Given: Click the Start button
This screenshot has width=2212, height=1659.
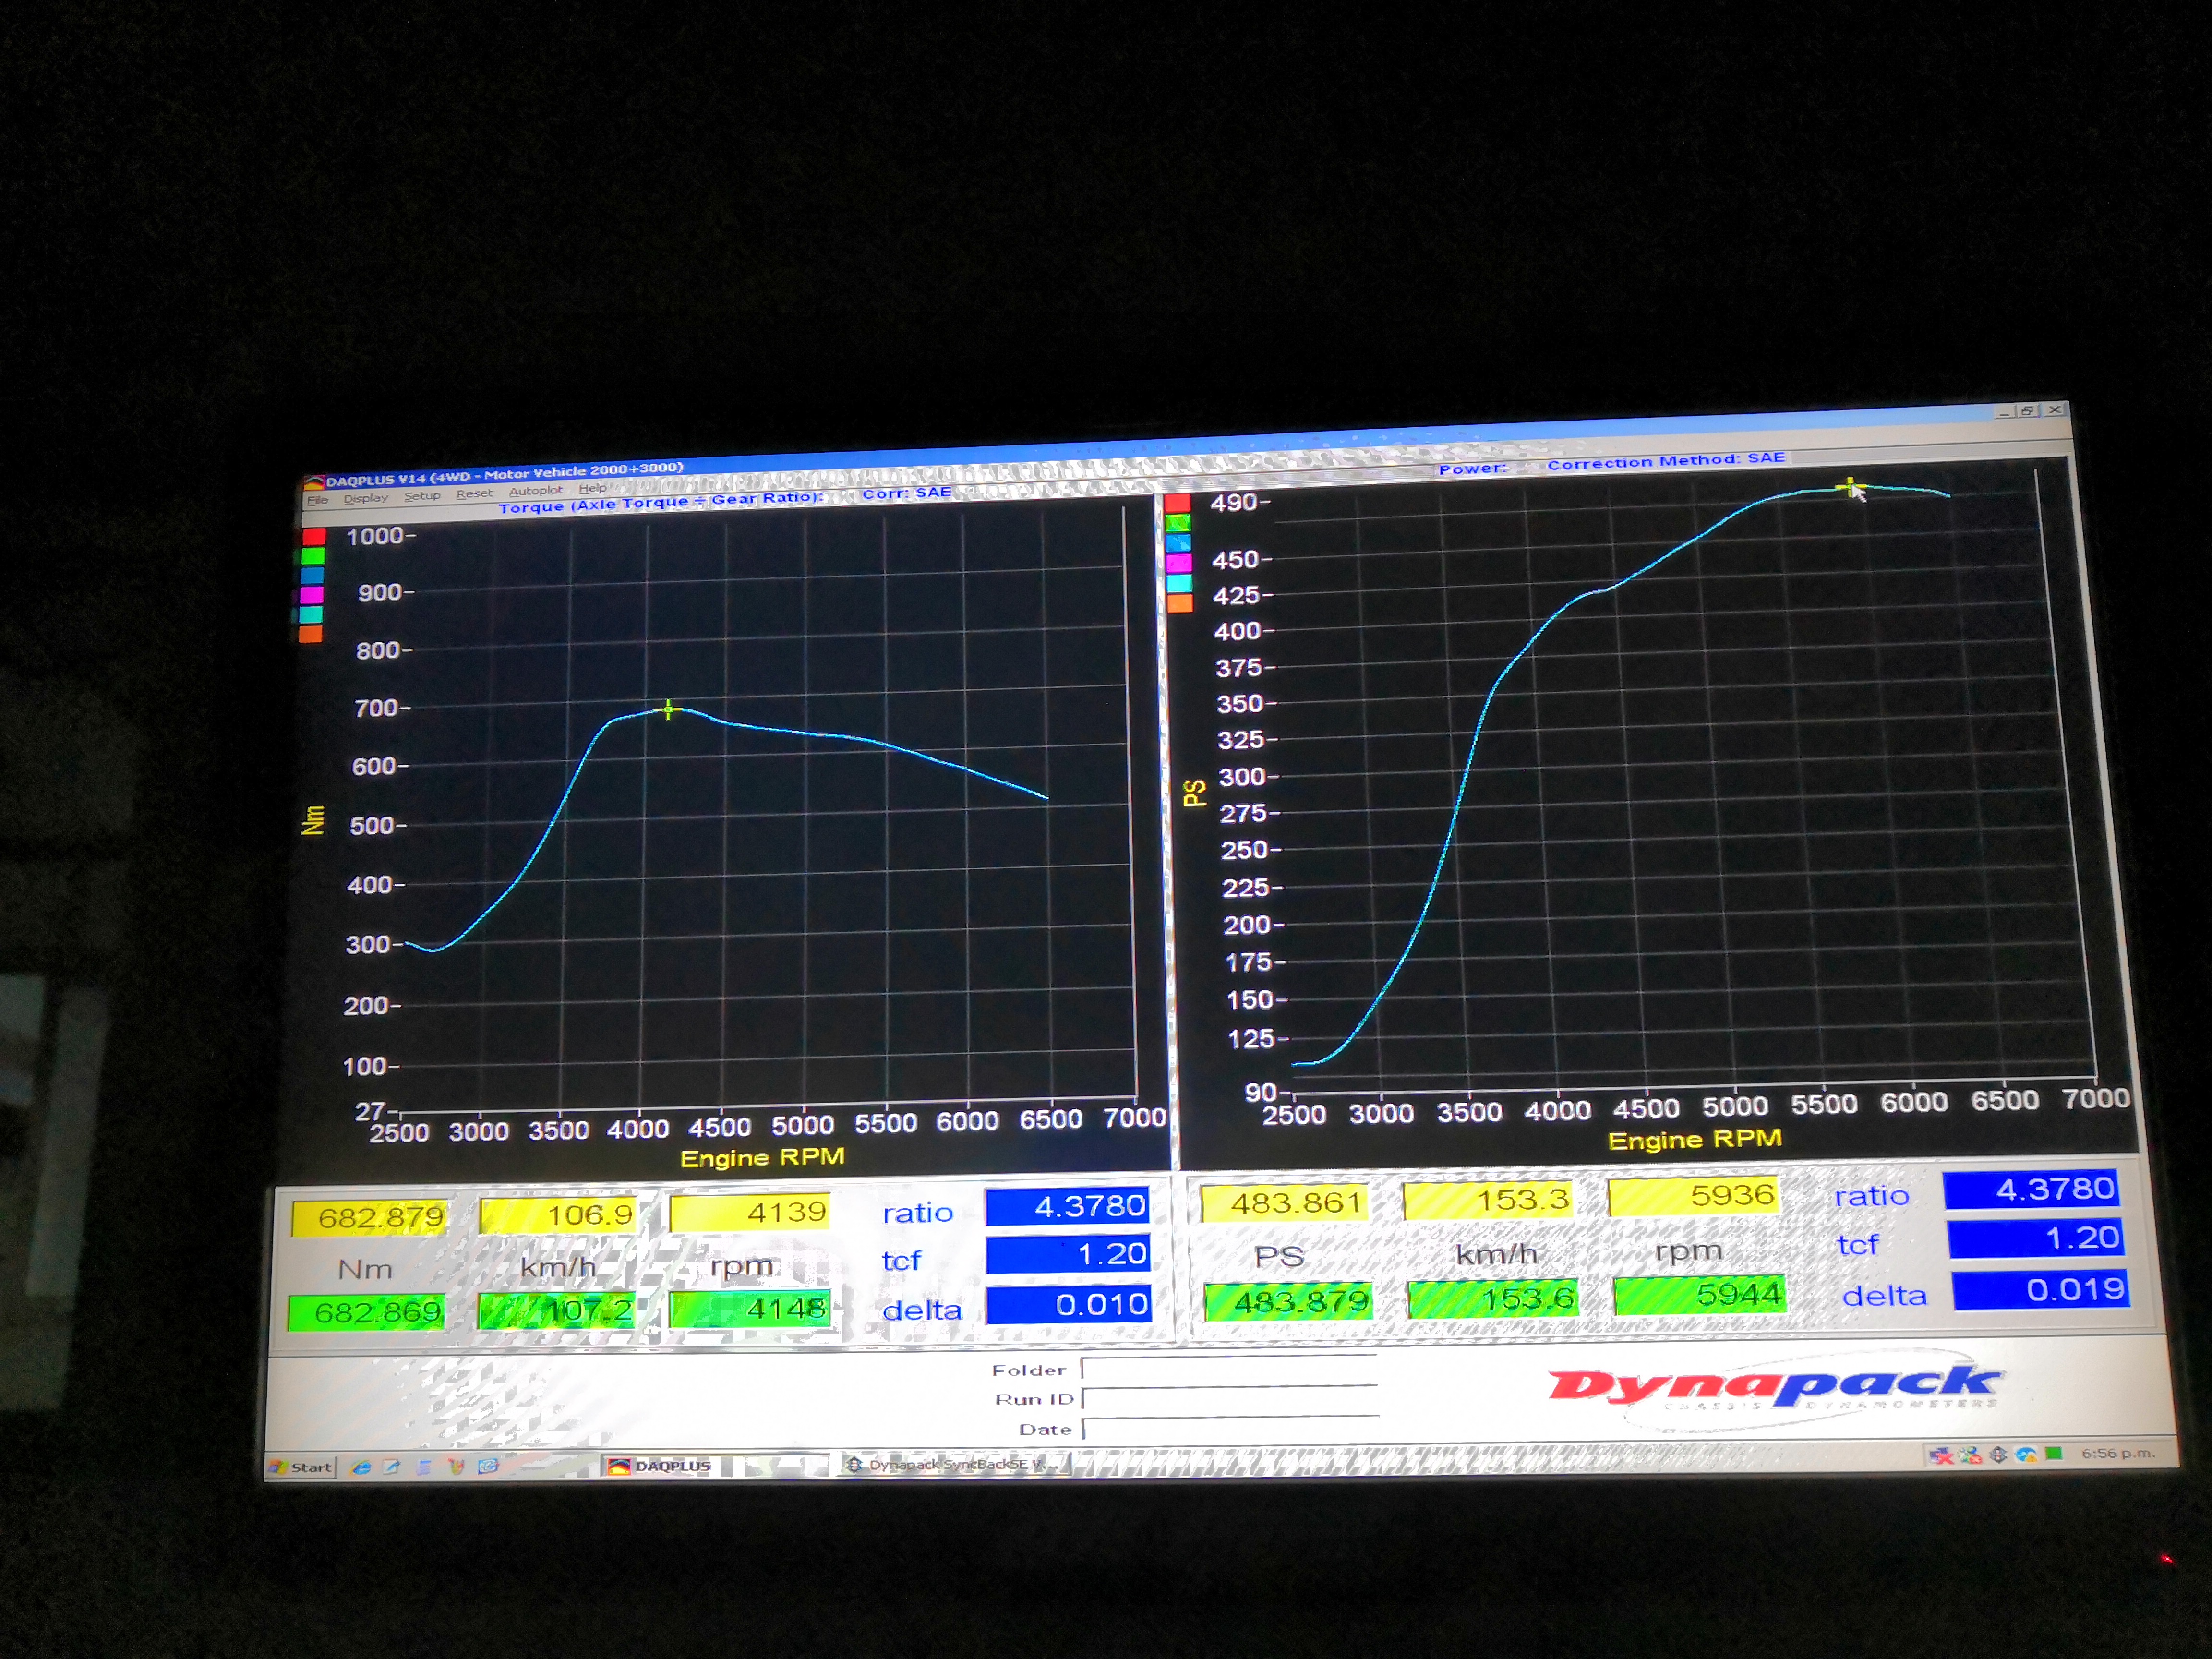Looking at the screenshot, I should tap(300, 1467).
